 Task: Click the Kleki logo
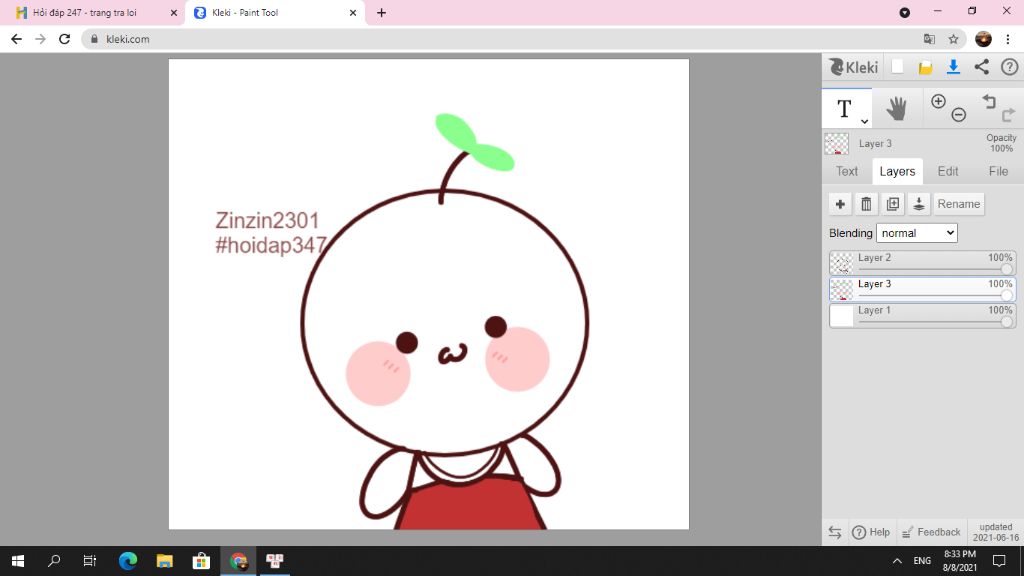[x=854, y=67]
